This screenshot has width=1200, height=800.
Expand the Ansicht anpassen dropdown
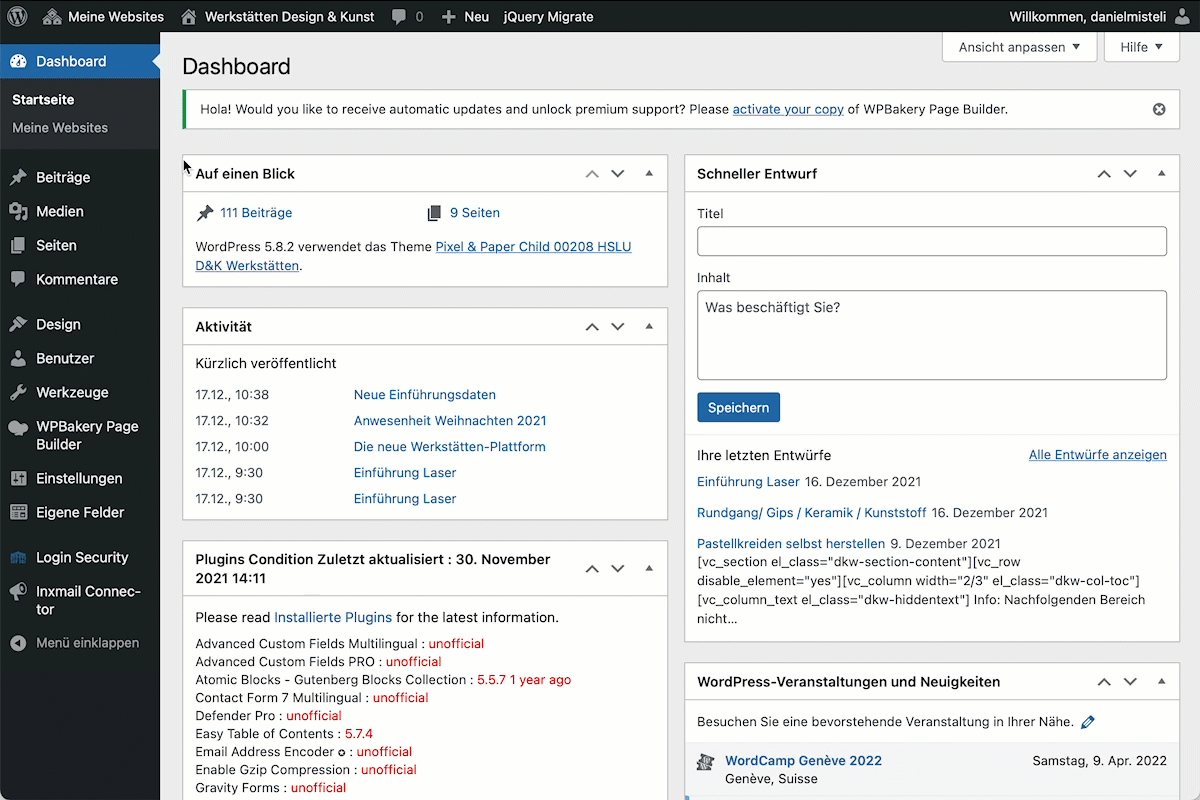tap(1019, 47)
